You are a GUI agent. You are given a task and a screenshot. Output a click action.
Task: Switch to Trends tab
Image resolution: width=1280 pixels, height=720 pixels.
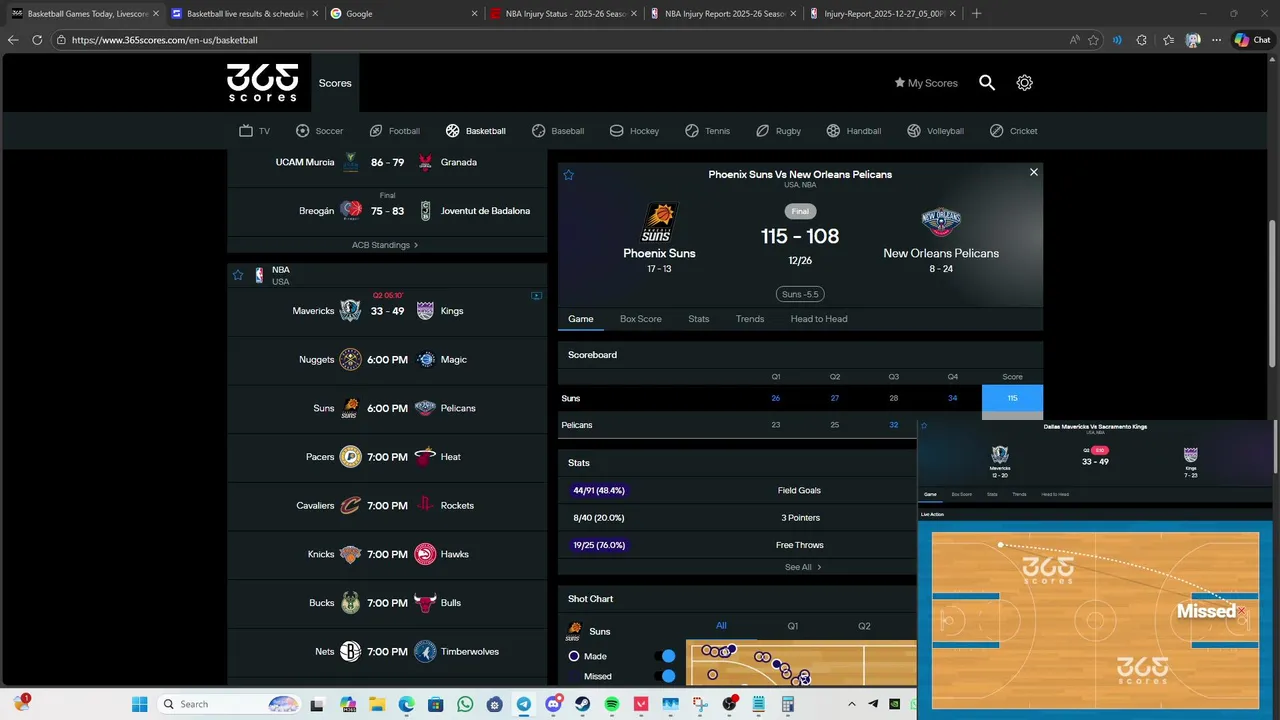coord(750,319)
